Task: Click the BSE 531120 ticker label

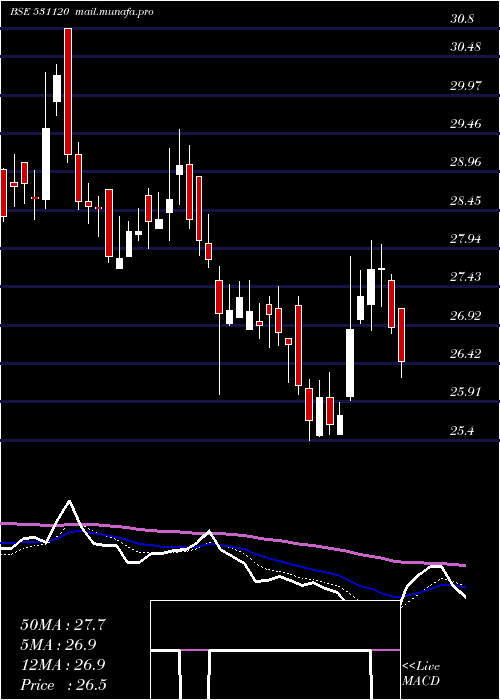Action: (39, 12)
